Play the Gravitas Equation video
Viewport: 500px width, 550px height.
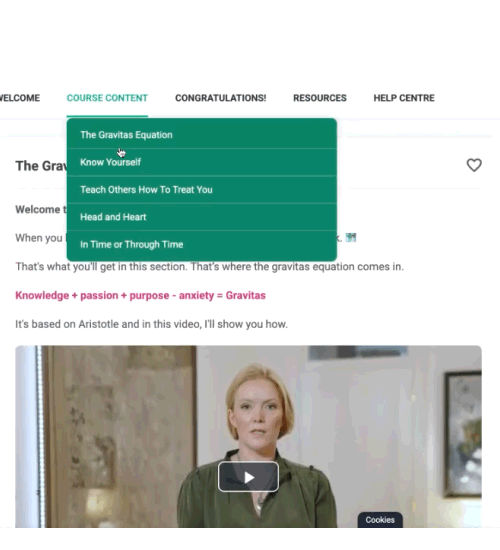click(248, 477)
